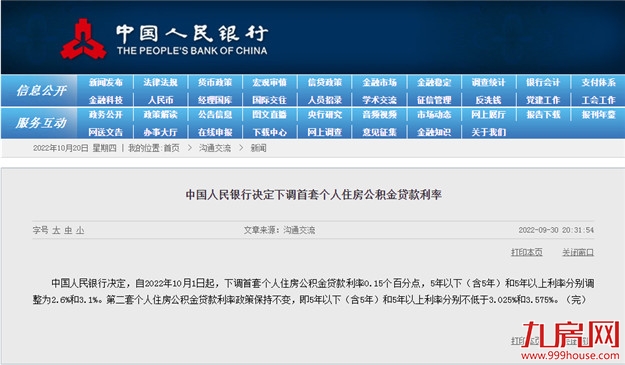625x365 pixels.
Task: Select 宏观审慎 in the navigation bar
Action: point(269,82)
